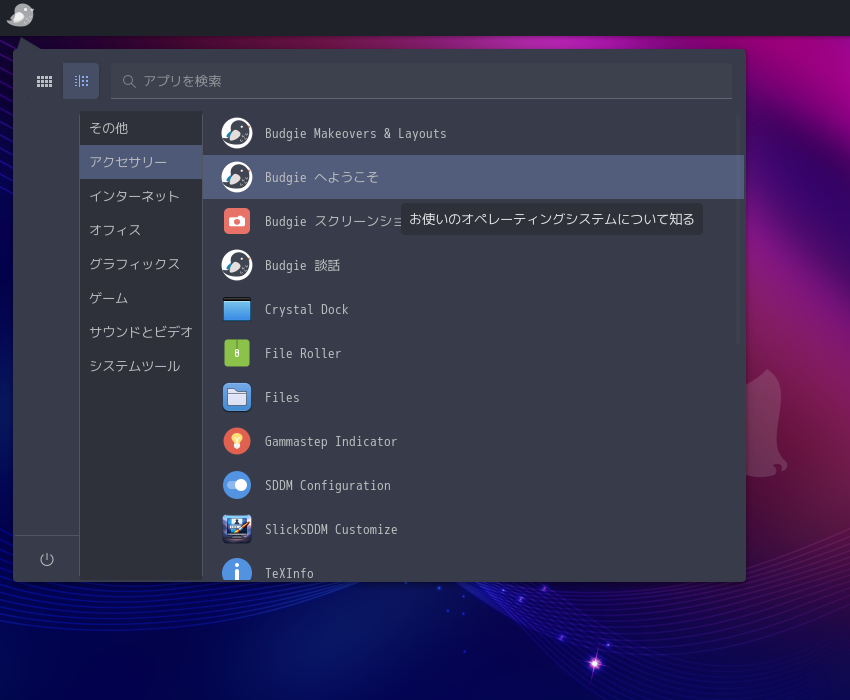This screenshot has width=850, height=700.
Task: Click Crystal Dock blue icon
Action: click(x=237, y=309)
